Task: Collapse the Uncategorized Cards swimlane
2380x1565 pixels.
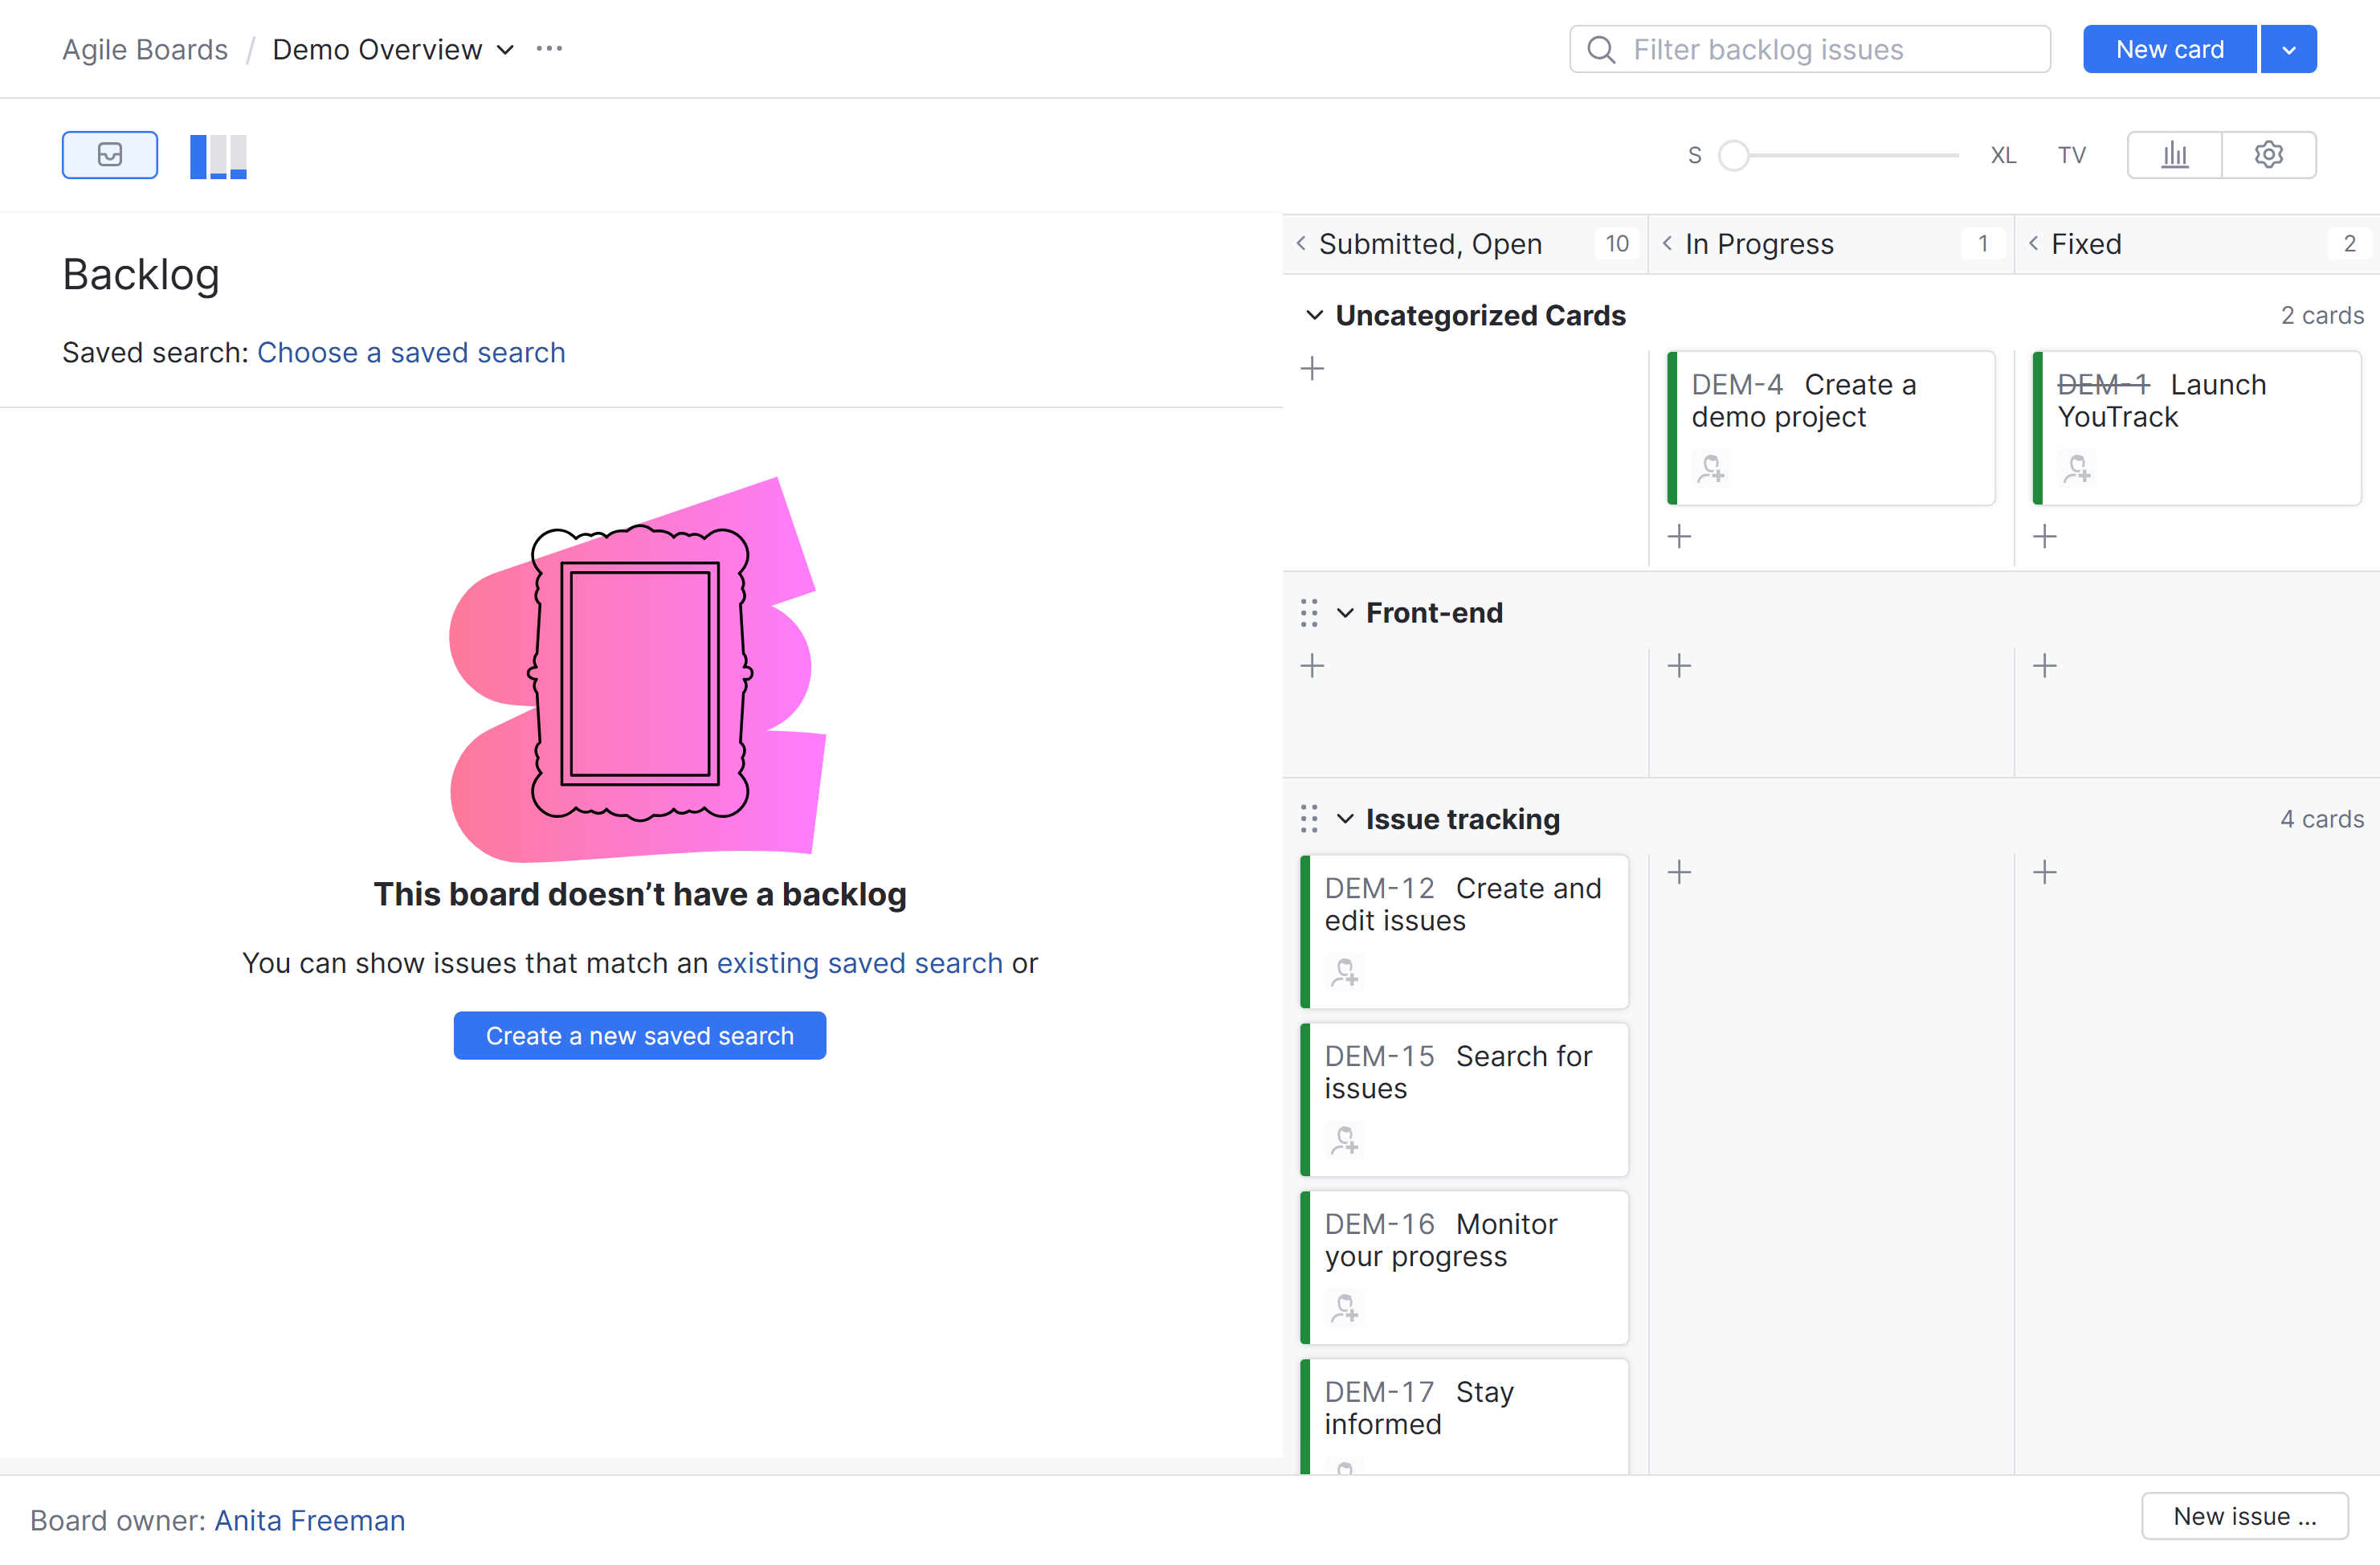Action: (1314, 316)
